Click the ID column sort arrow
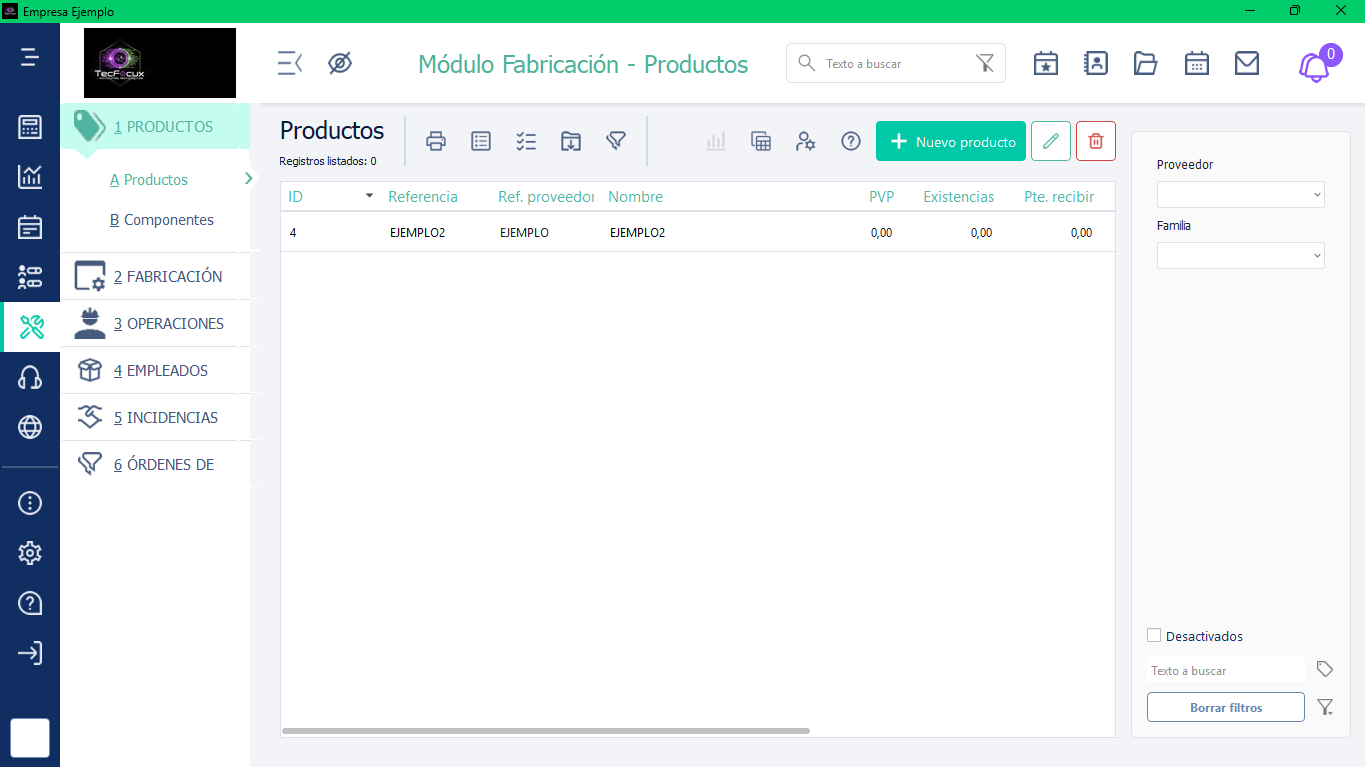Screen dimensions: 1365x767 pos(369,196)
